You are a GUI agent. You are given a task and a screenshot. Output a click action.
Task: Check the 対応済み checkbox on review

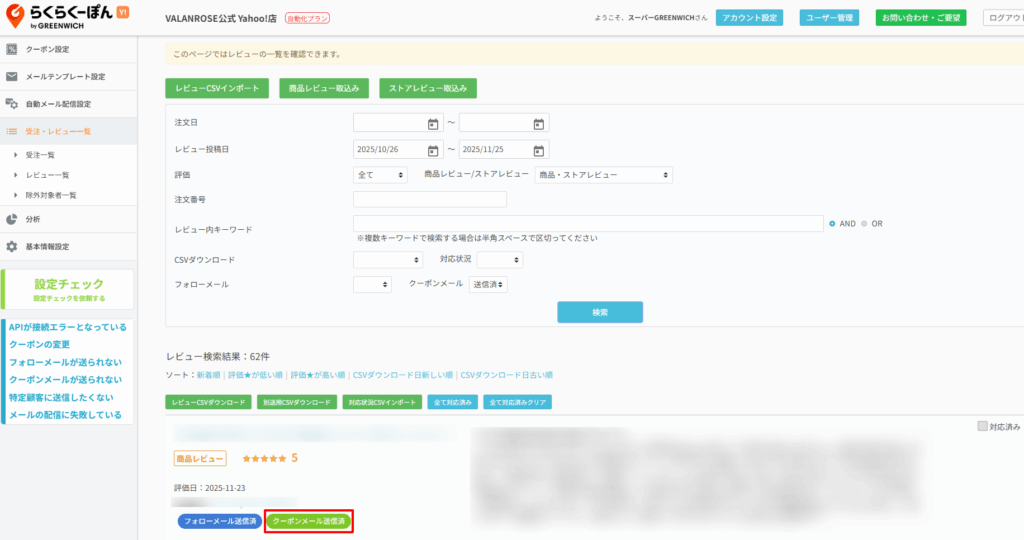[982, 426]
